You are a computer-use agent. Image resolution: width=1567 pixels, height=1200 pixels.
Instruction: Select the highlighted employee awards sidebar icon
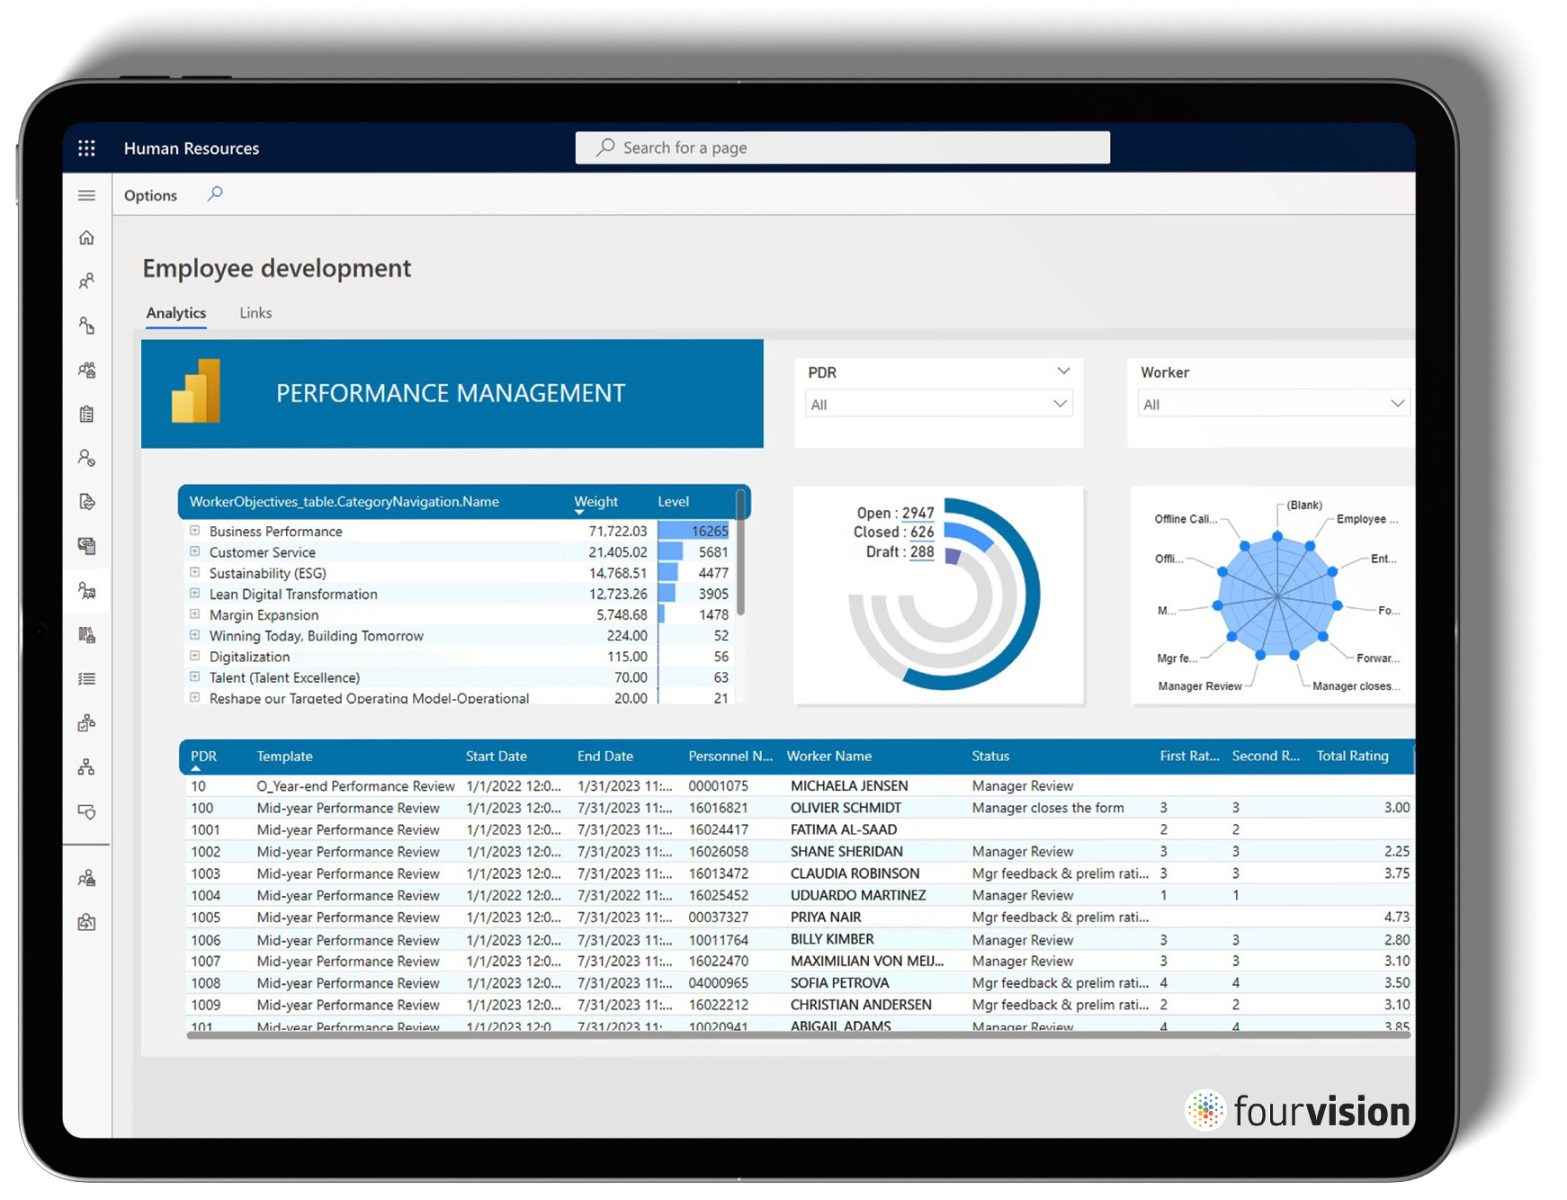(87, 591)
